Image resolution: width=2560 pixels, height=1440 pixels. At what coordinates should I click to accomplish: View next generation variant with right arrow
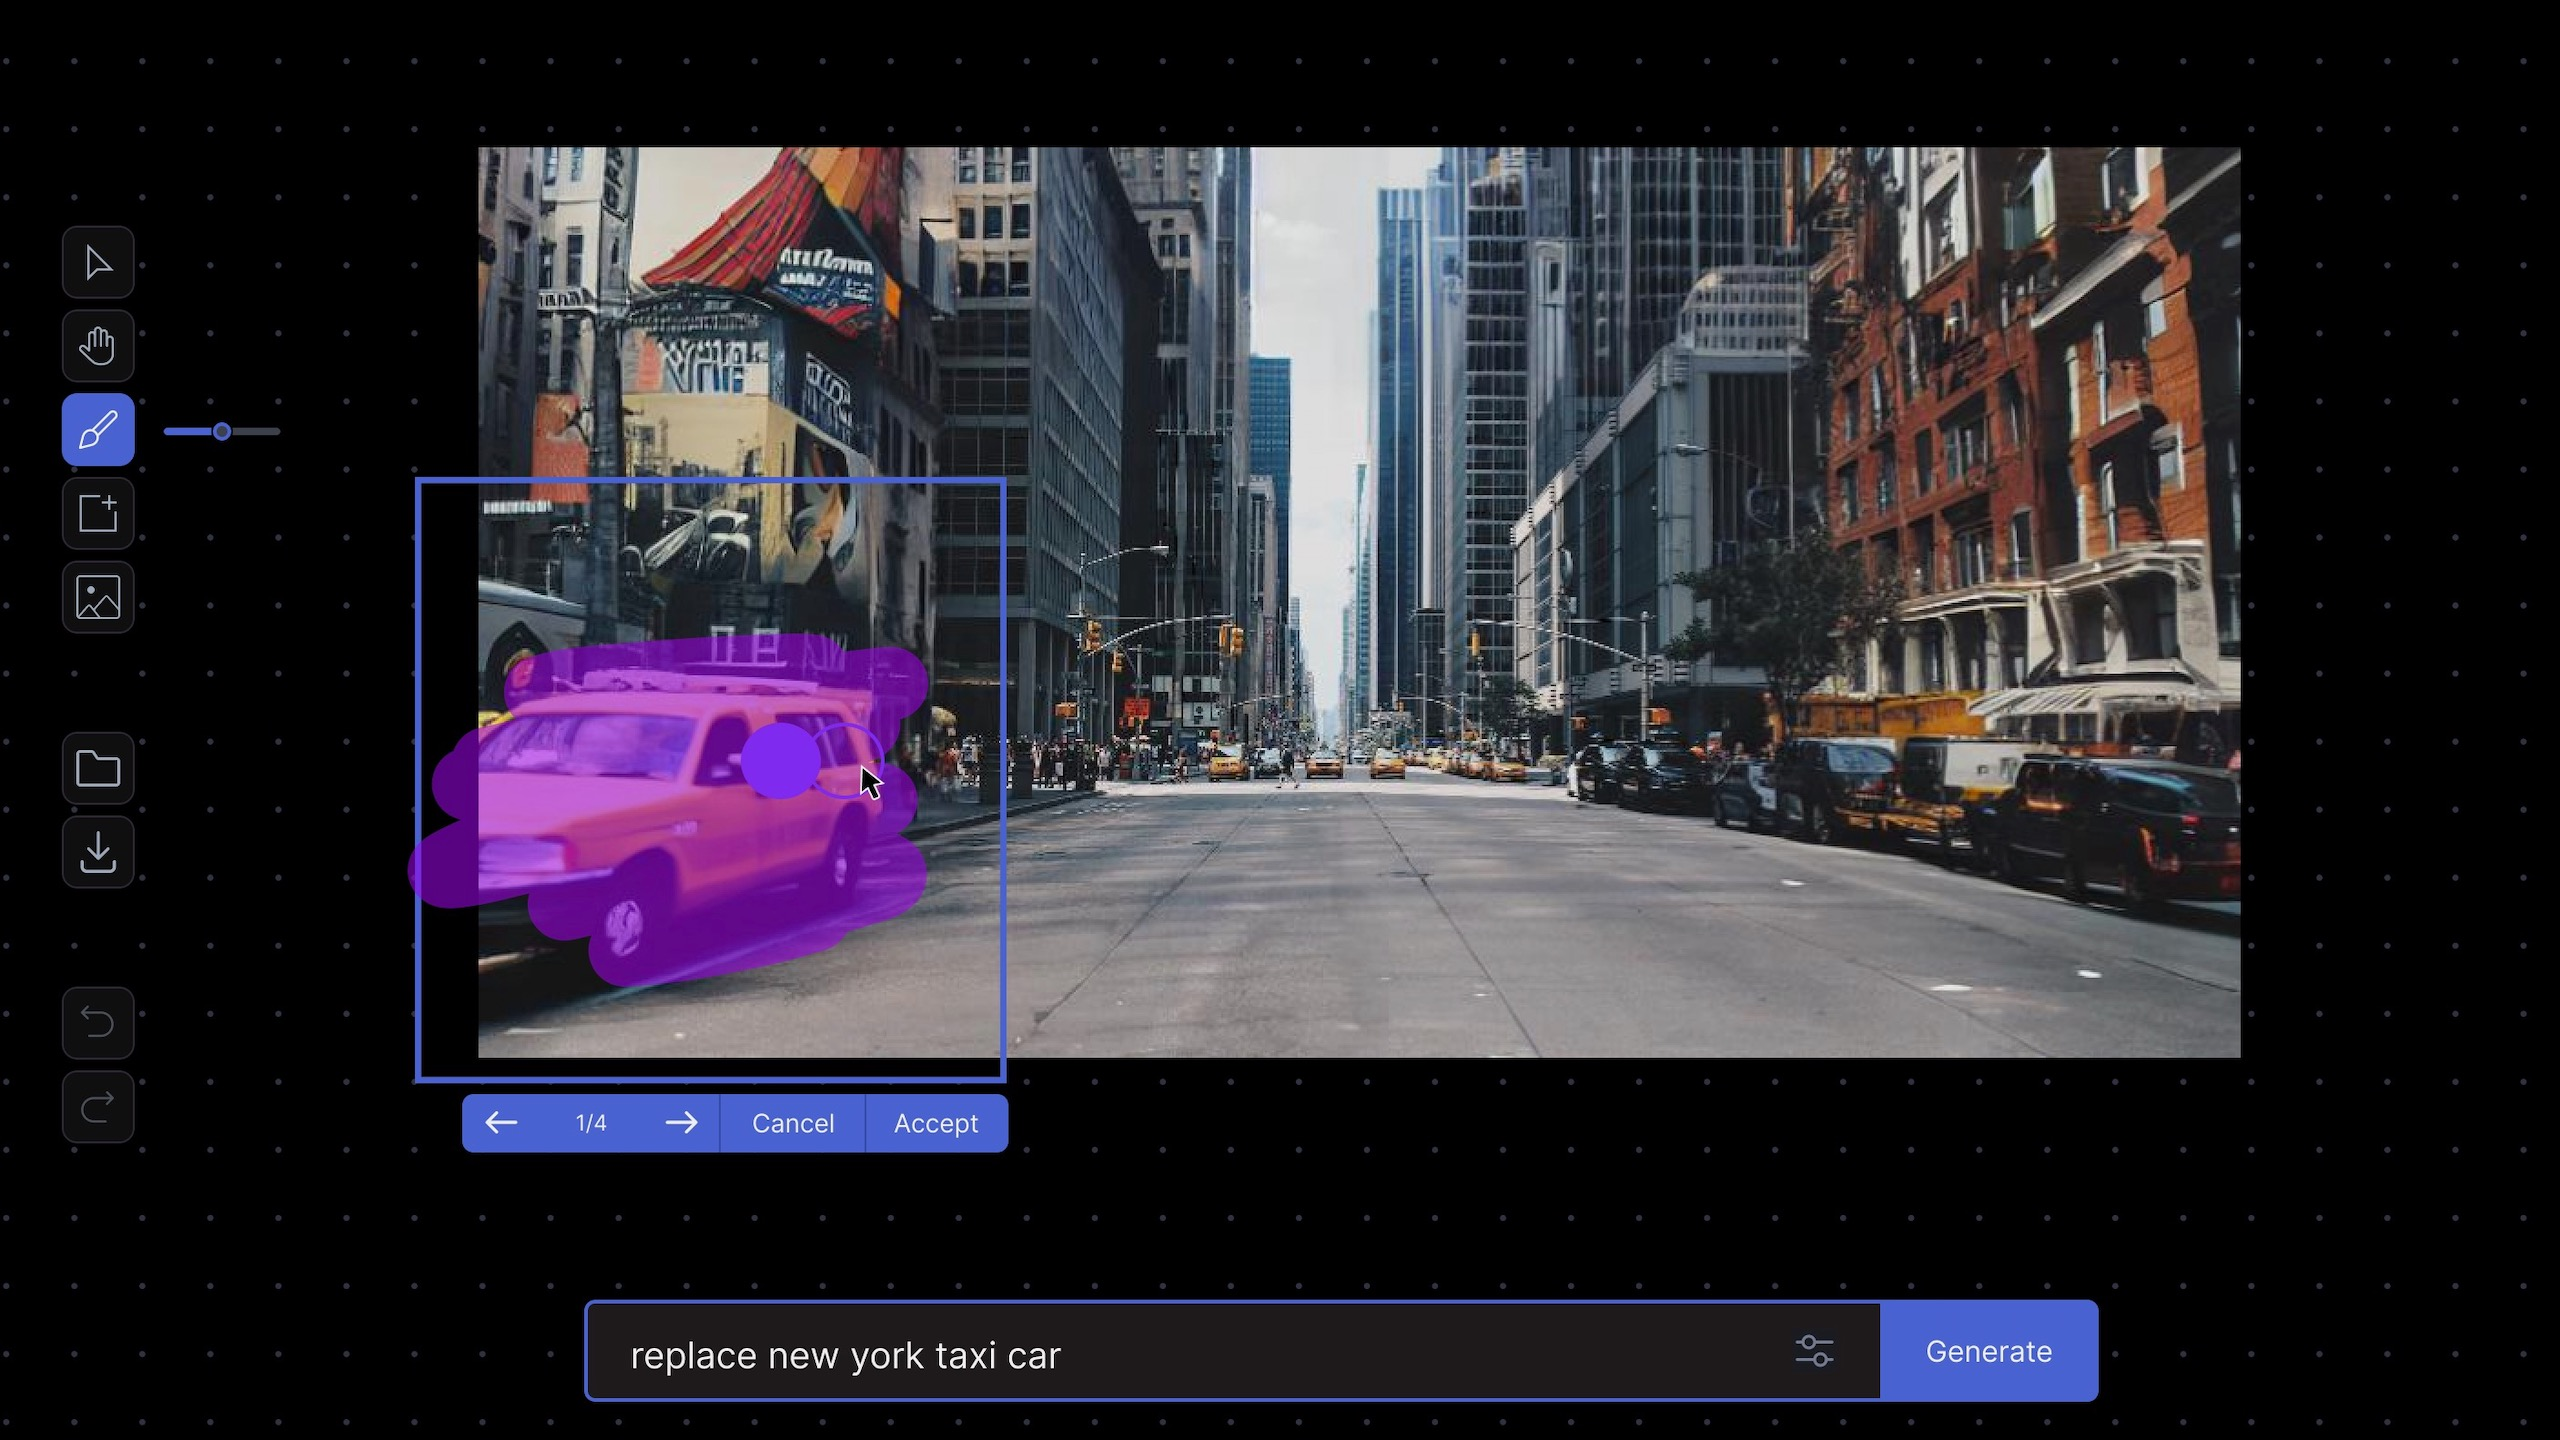click(x=683, y=1122)
